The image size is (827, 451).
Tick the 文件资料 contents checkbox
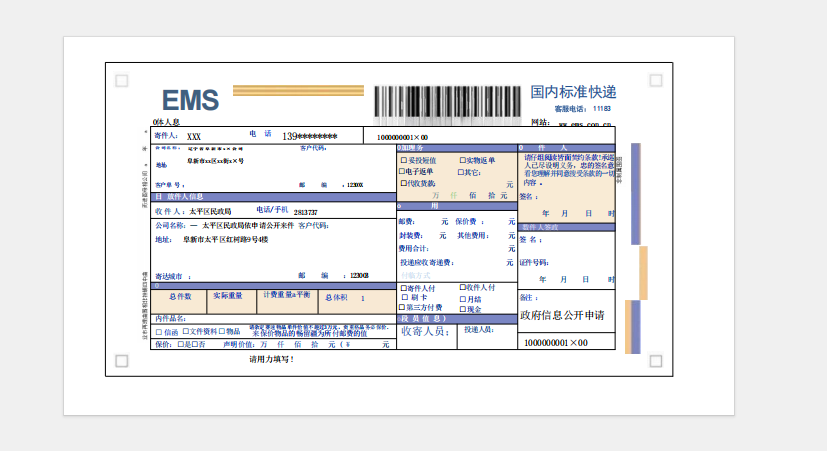186,331
